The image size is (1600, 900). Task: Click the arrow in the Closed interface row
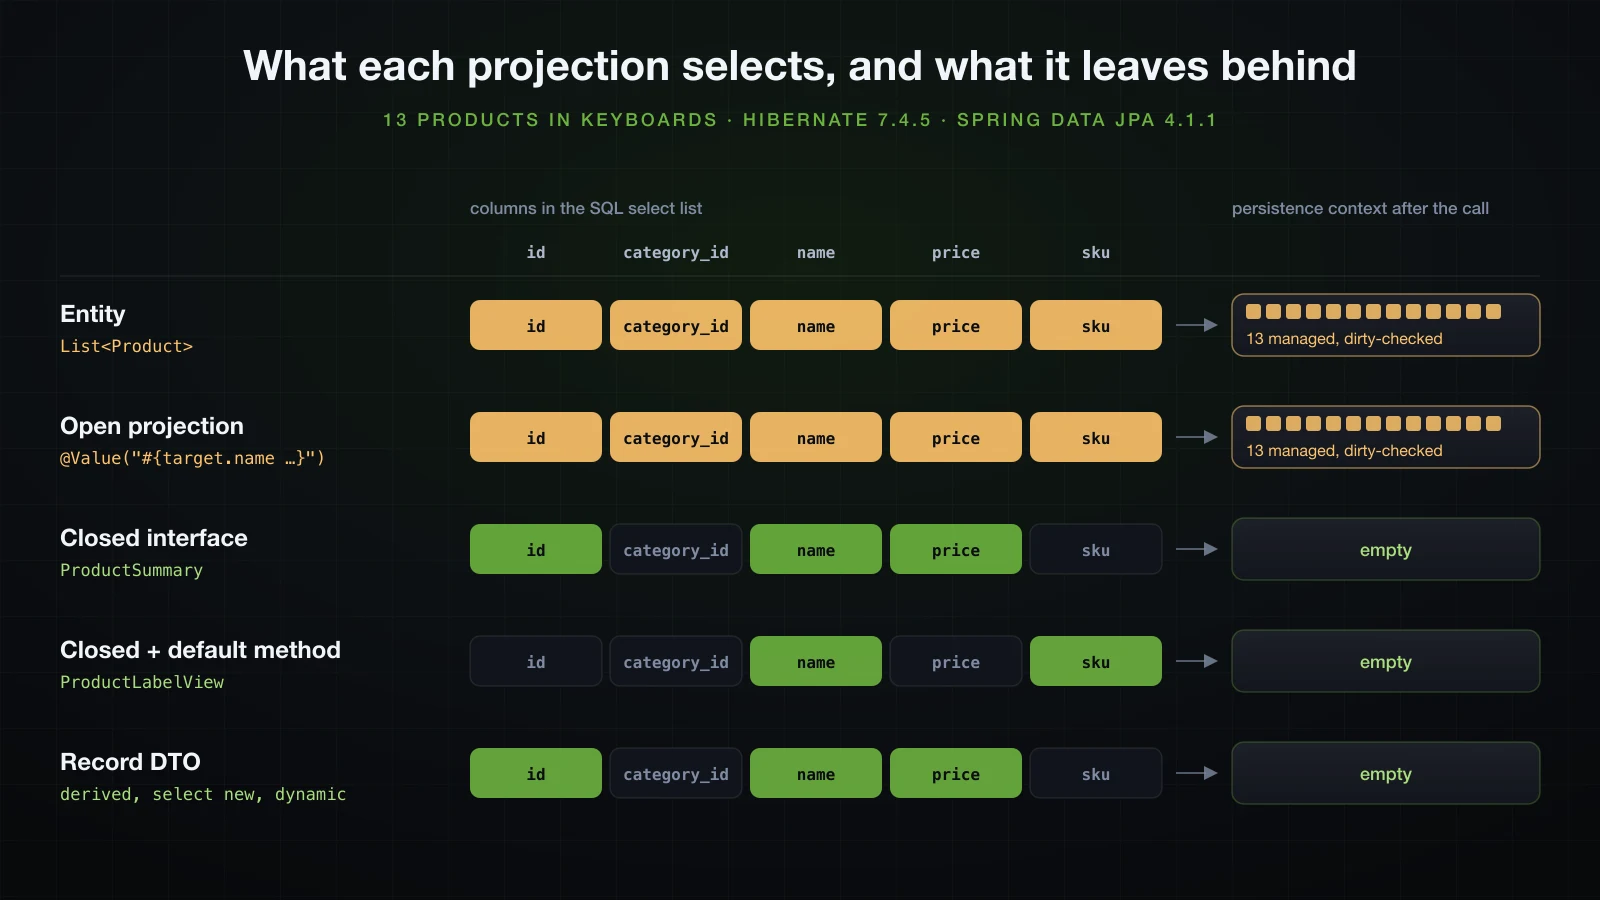click(1196, 549)
